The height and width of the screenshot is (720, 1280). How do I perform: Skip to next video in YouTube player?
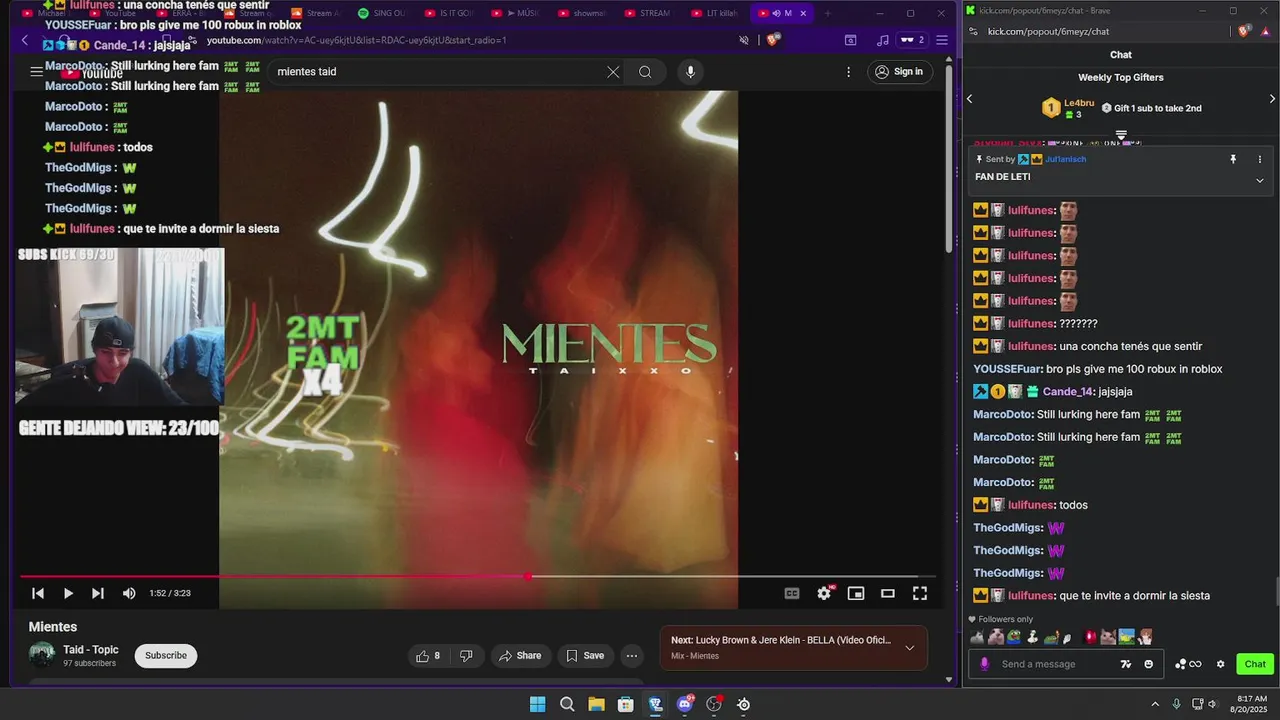[x=98, y=593]
